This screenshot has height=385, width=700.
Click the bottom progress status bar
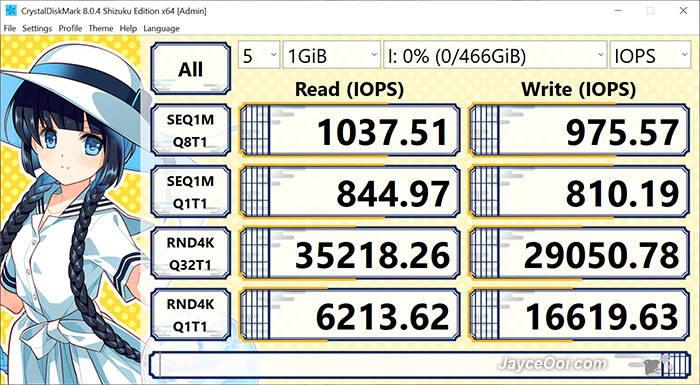click(420, 365)
